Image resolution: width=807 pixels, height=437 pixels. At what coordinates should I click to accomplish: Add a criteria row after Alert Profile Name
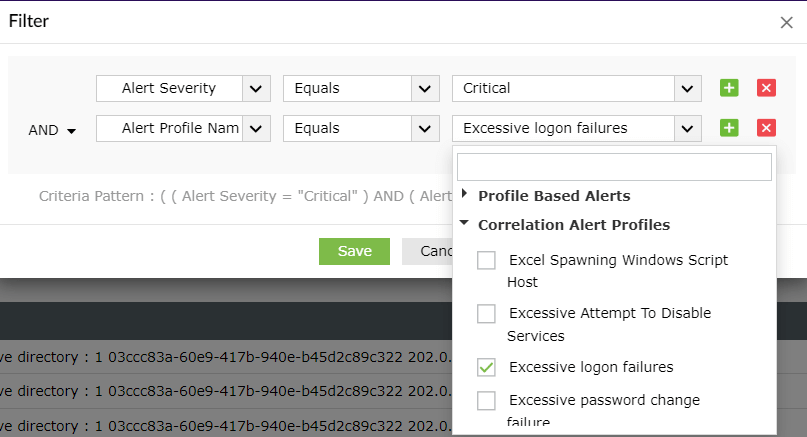click(x=729, y=128)
